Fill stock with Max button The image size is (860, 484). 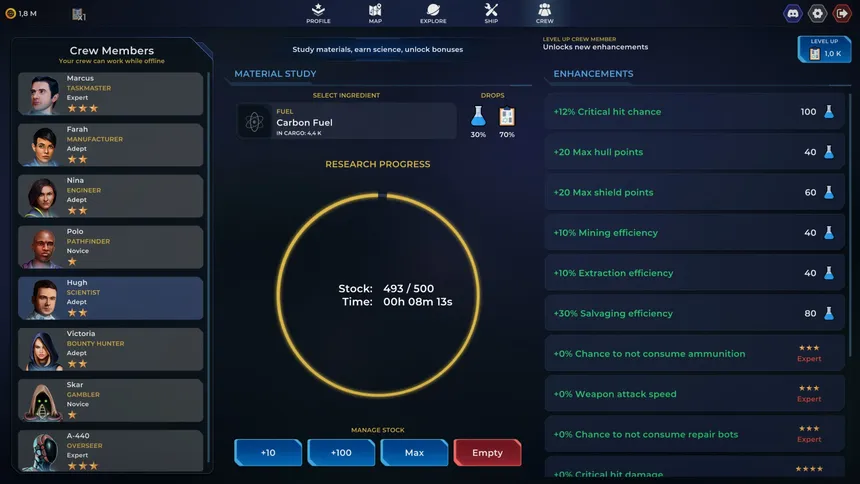pos(414,452)
